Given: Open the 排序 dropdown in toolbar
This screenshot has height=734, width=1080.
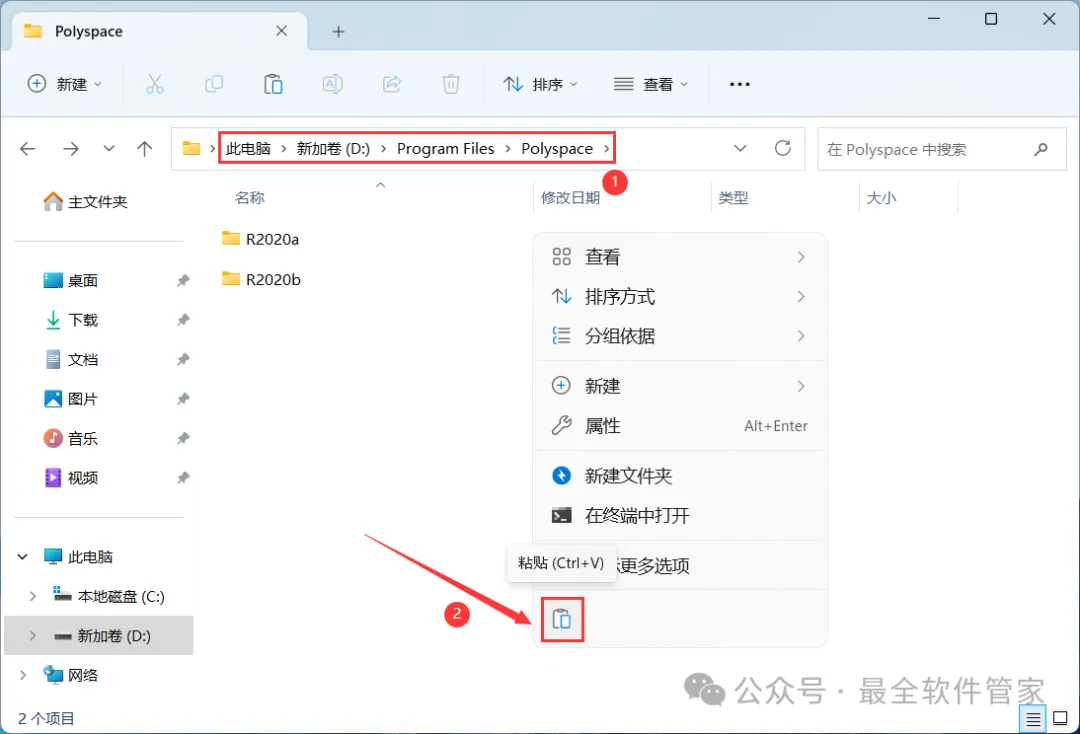Looking at the screenshot, I should (541, 84).
